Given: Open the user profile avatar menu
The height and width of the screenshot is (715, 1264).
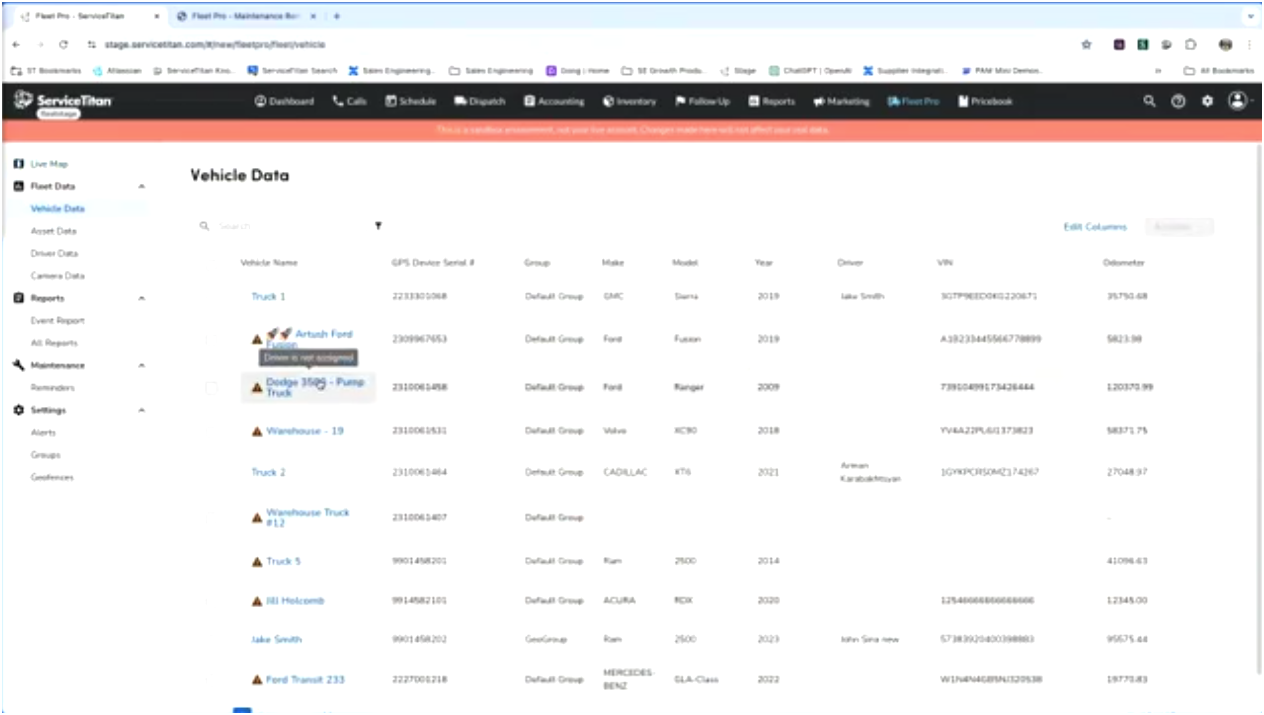Looking at the screenshot, I should pyautogui.click(x=1238, y=101).
